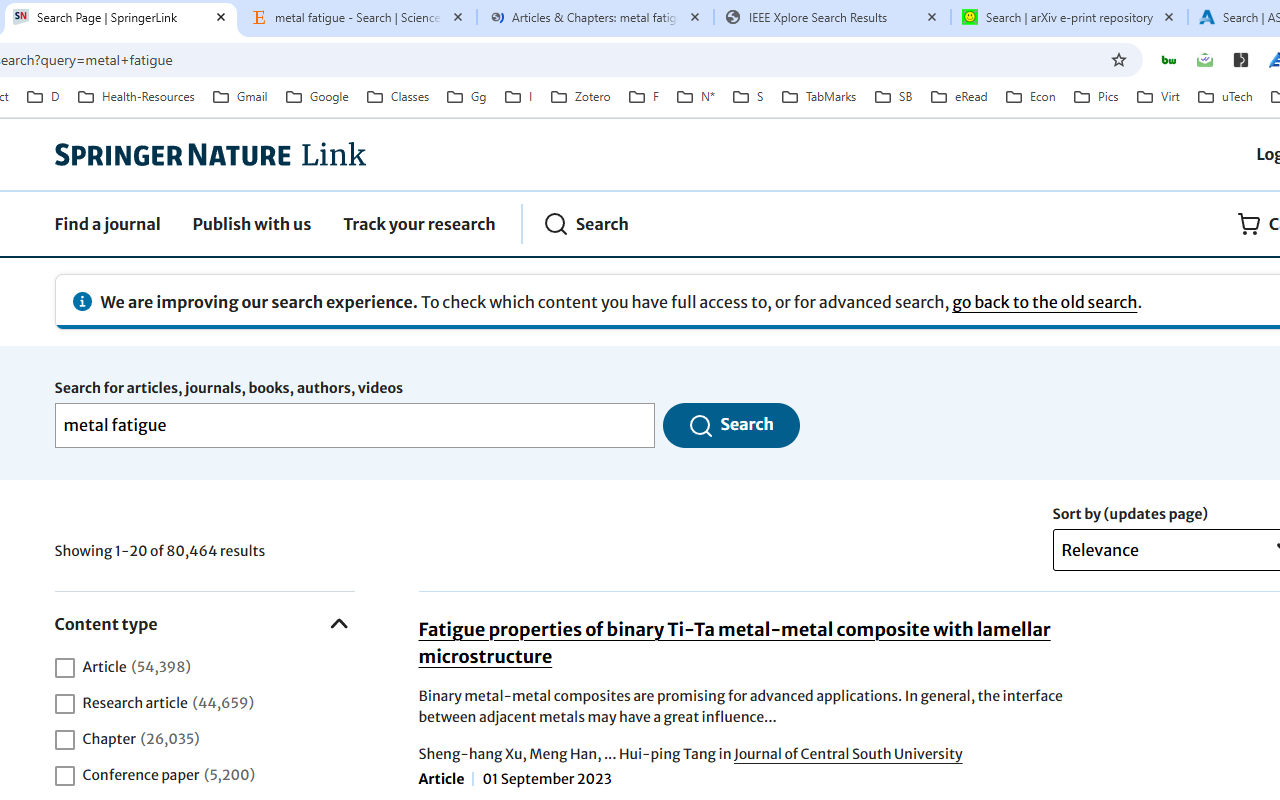Switch to the arXiv e-print repository tab

click(1068, 17)
